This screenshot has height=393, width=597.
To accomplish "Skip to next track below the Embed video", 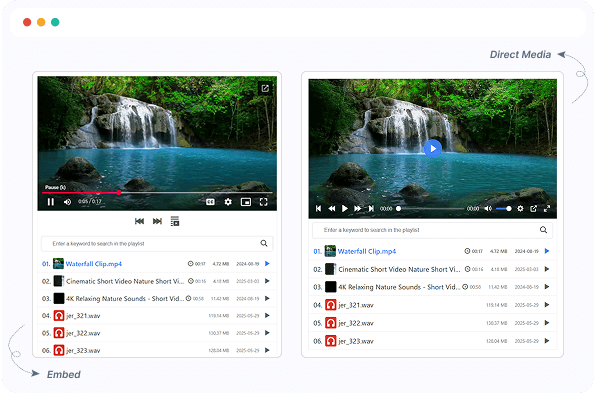I will point(157,221).
